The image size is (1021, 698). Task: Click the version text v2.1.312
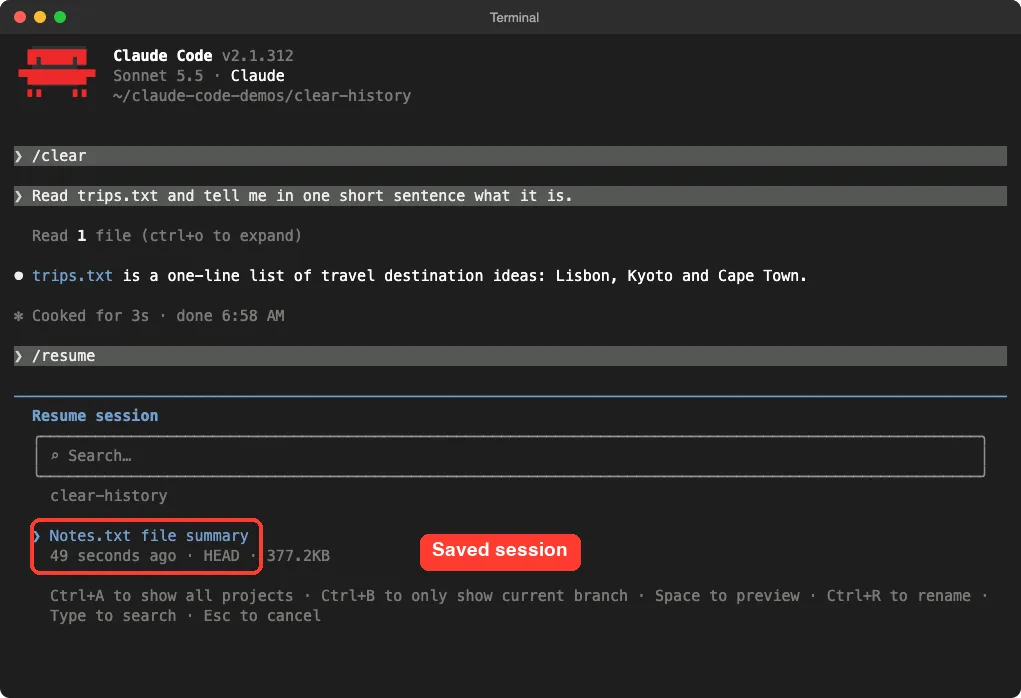257,56
